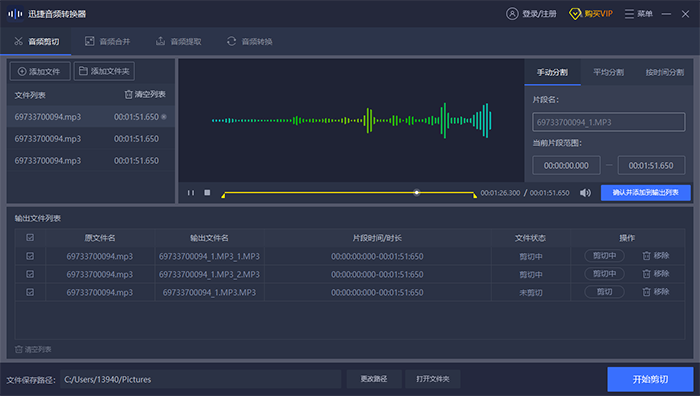Switch to the 音频提取 tab
This screenshot has height=396, width=700.
(179, 42)
